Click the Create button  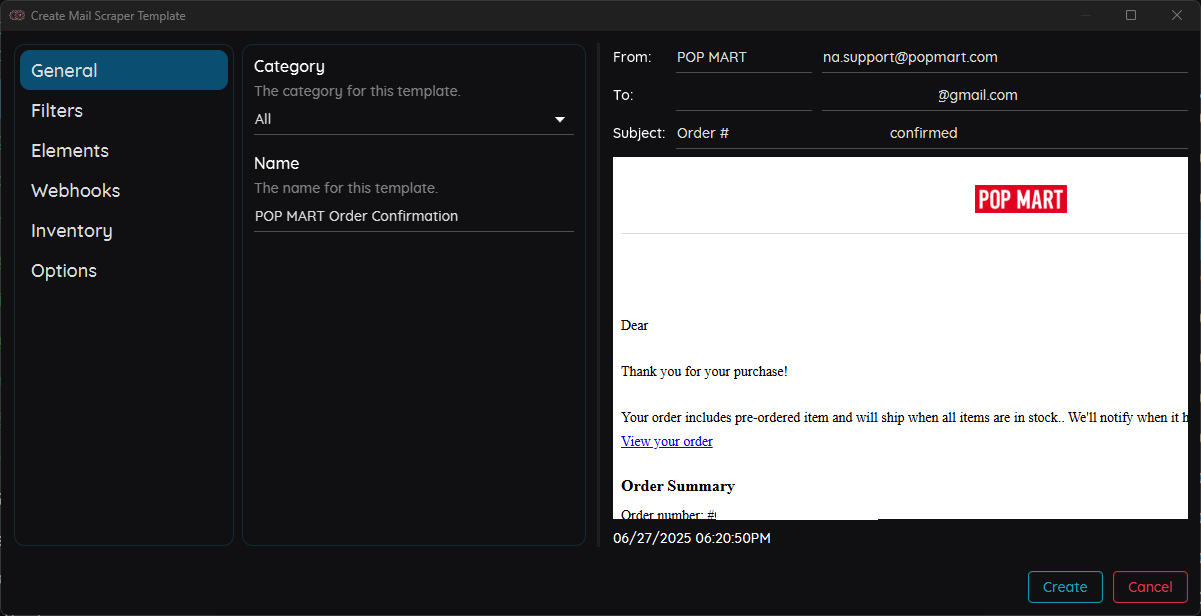click(1065, 587)
